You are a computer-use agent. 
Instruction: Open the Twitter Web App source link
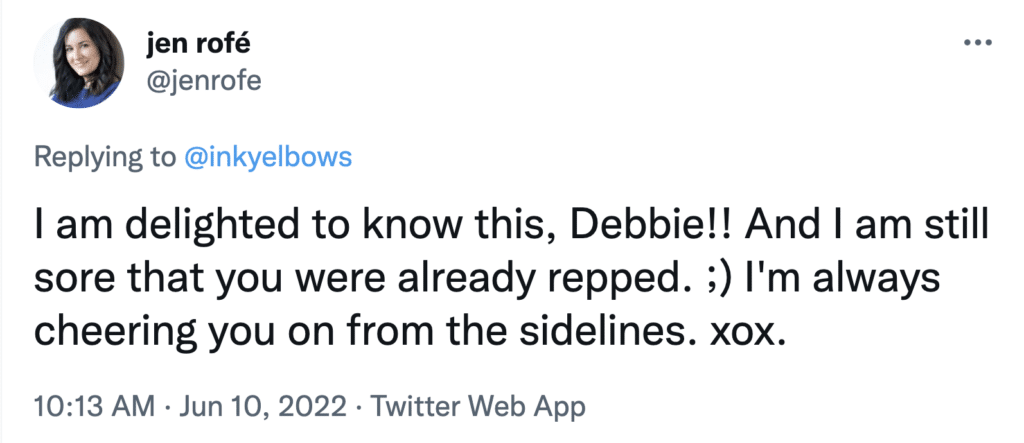tap(477, 407)
